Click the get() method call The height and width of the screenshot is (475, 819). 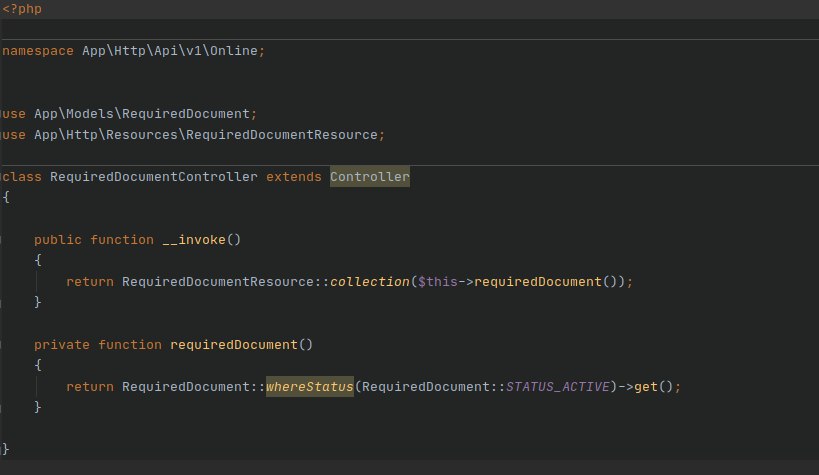pyautogui.click(x=653, y=387)
